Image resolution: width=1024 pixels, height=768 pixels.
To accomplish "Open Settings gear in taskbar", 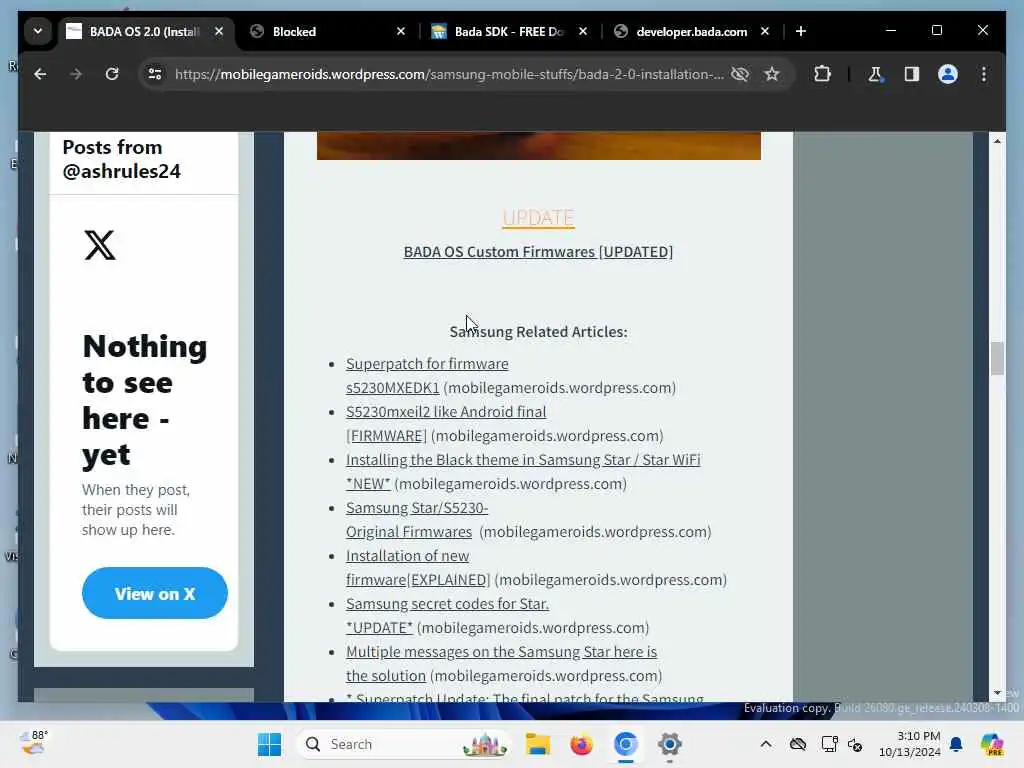I will pyautogui.click(x=669, y=744).
